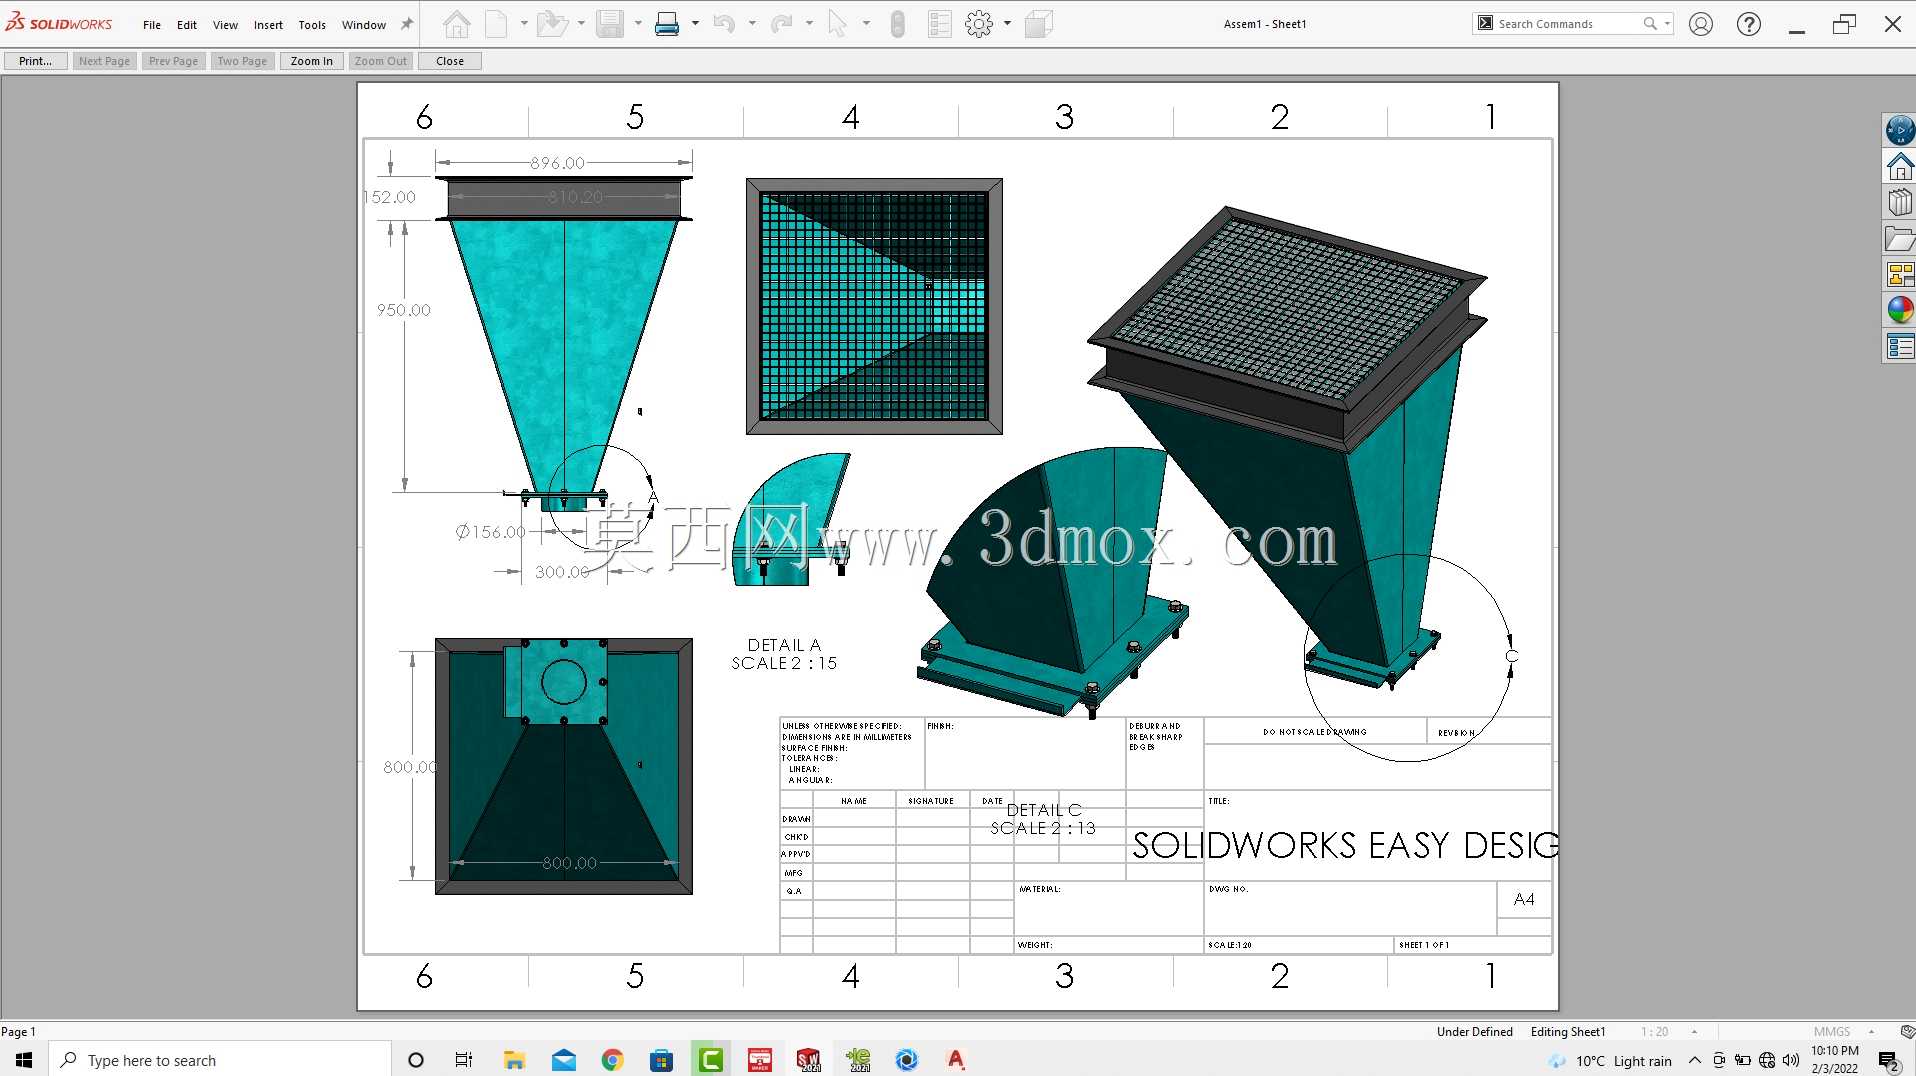This screenshot has height=1076, width=1916.
Task: Click the File Properties list icon
Action: click(x=939, y=24)
